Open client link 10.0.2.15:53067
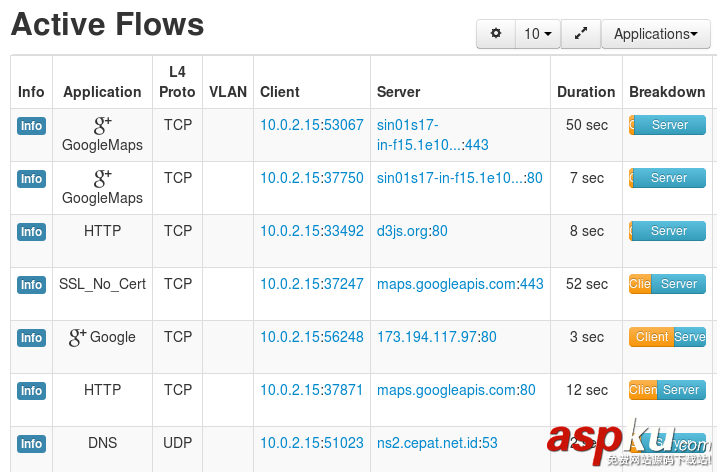717x472 pixels. coord(312,125)
